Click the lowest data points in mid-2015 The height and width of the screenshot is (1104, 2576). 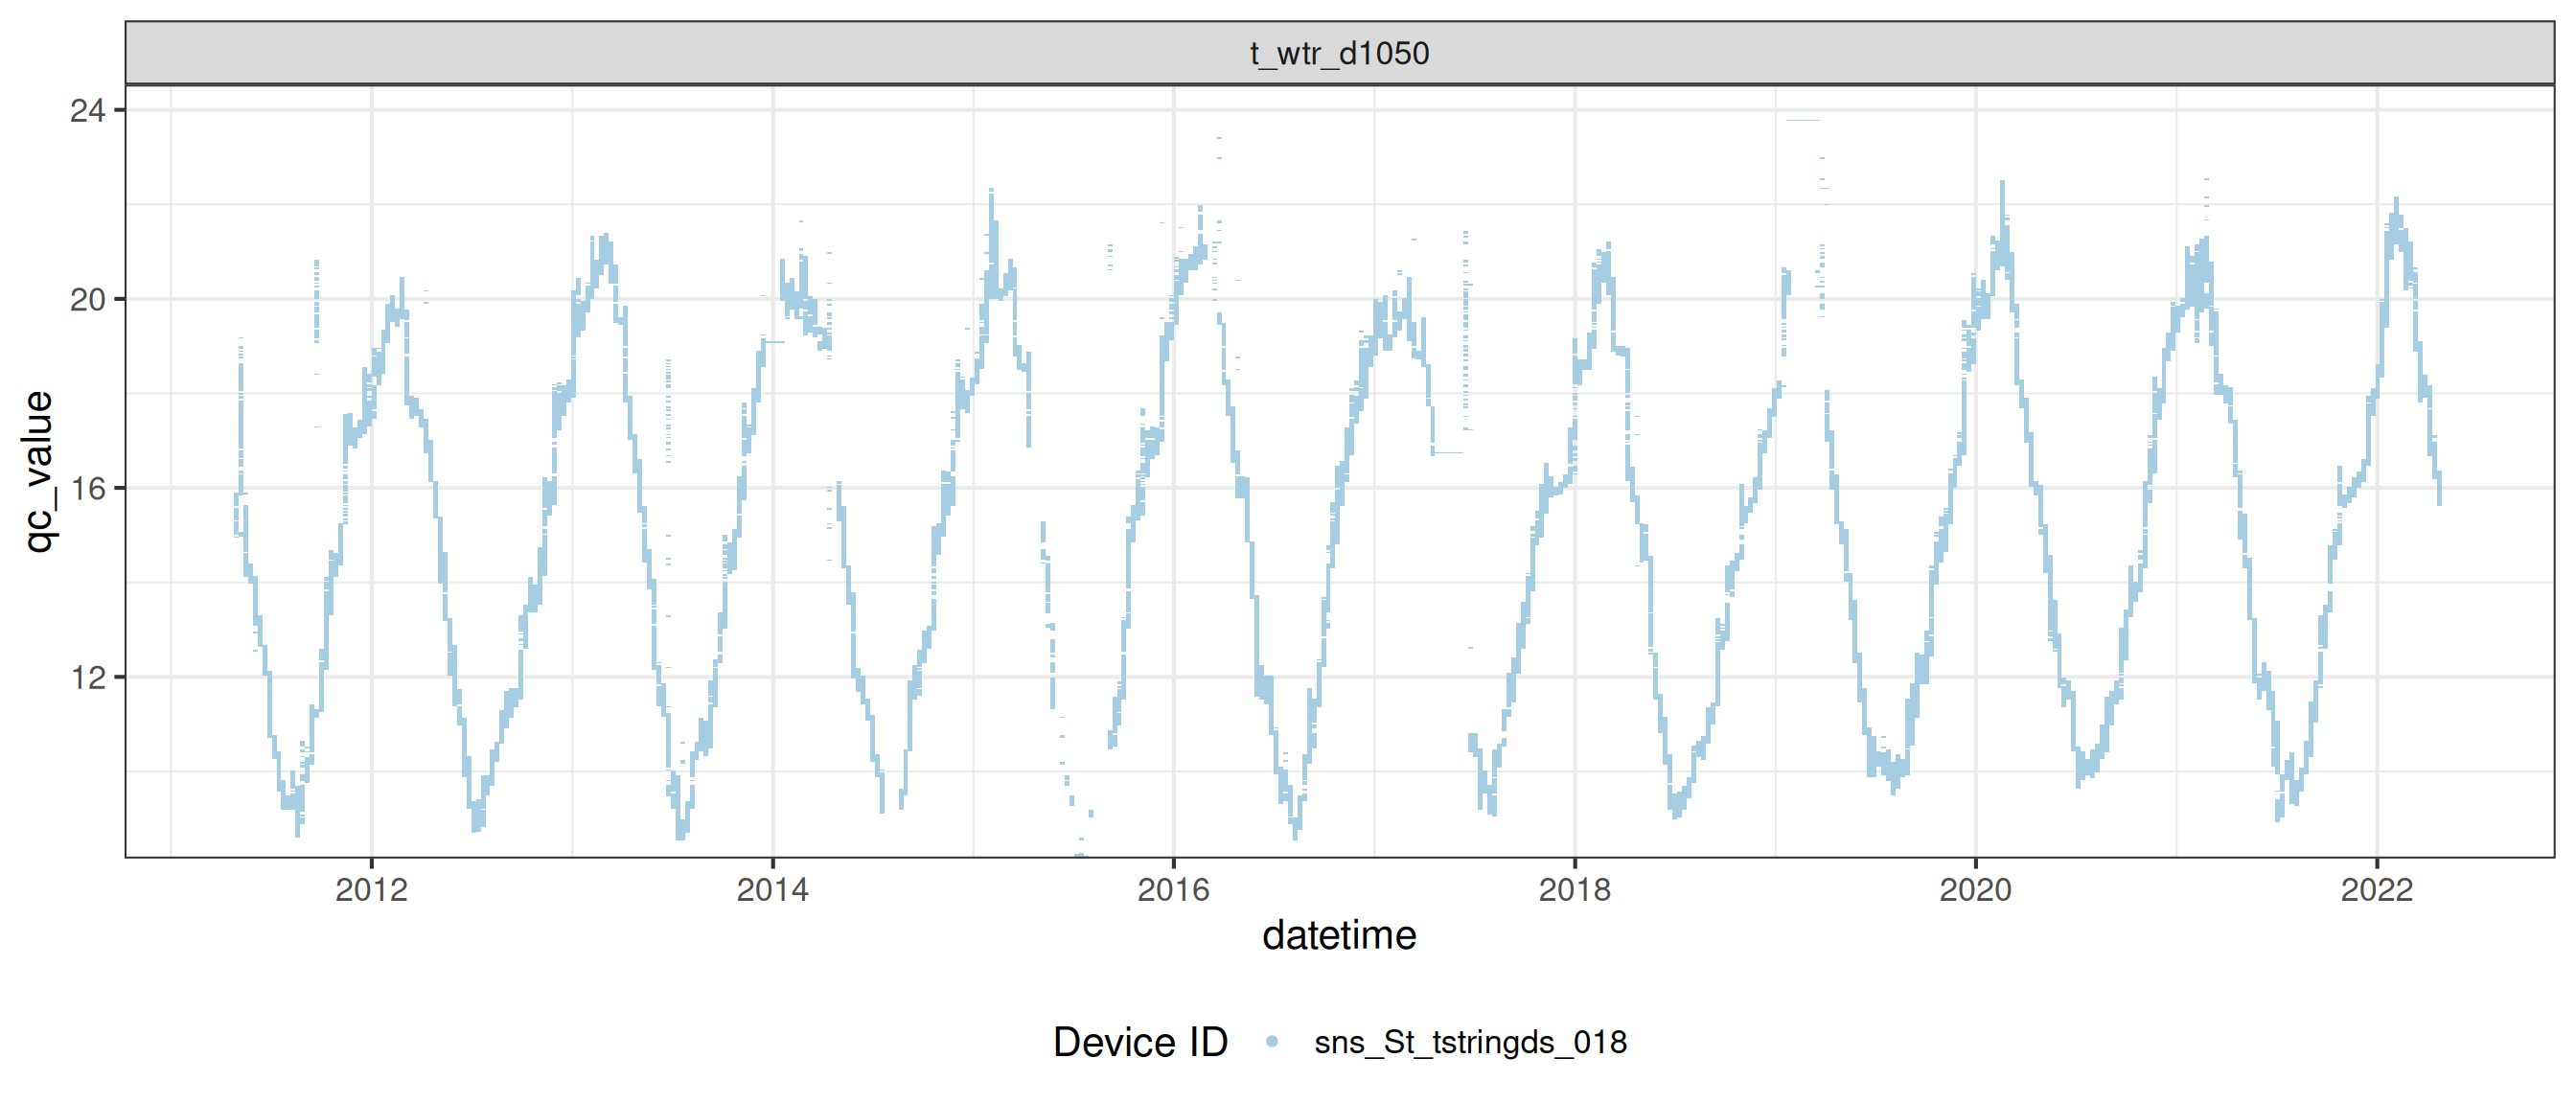pyautogui.click(x=1078, y=854)
